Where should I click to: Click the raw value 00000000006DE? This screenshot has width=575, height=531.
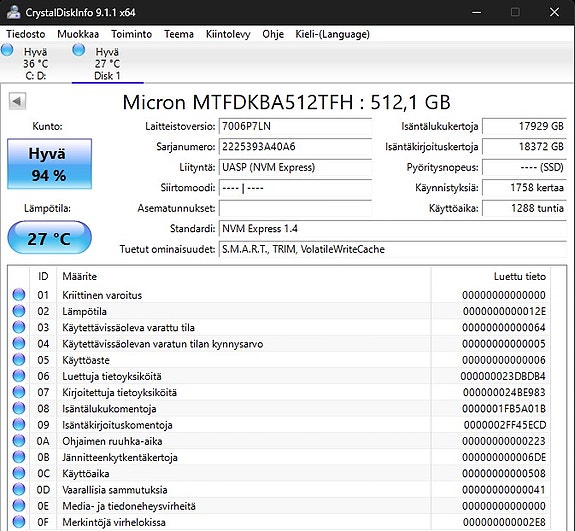504,457
